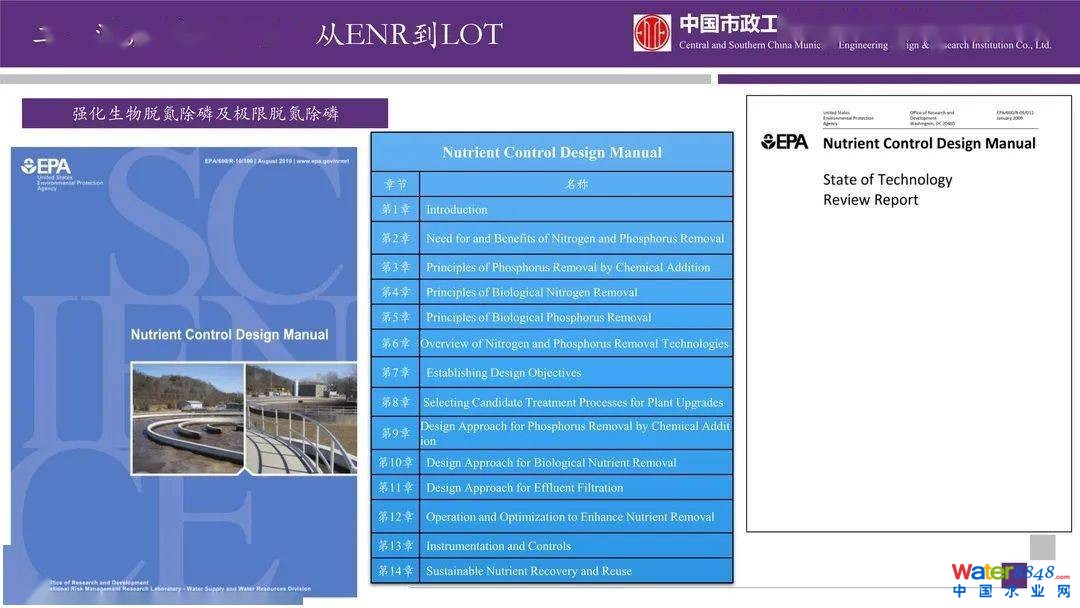Click the red China Municipal Engineering logo
Screen dimensions: 1080x608
click(x=652, y=33)
